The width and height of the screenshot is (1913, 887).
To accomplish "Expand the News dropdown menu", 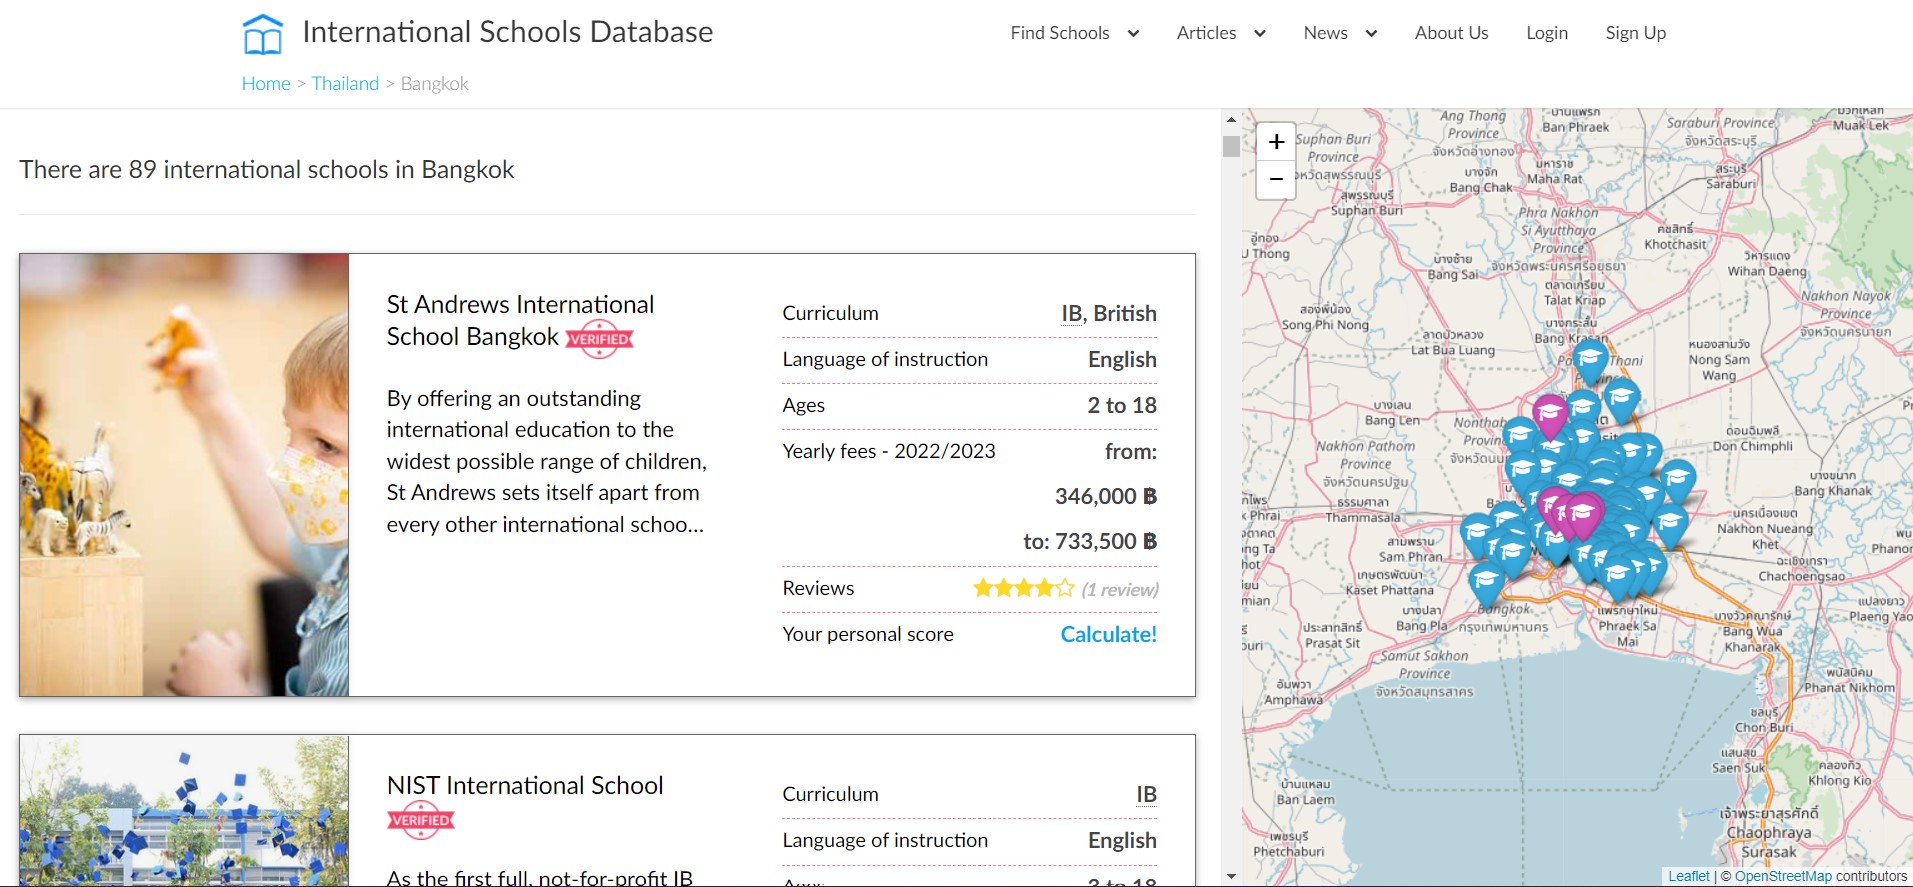I will pos(1340,33).
